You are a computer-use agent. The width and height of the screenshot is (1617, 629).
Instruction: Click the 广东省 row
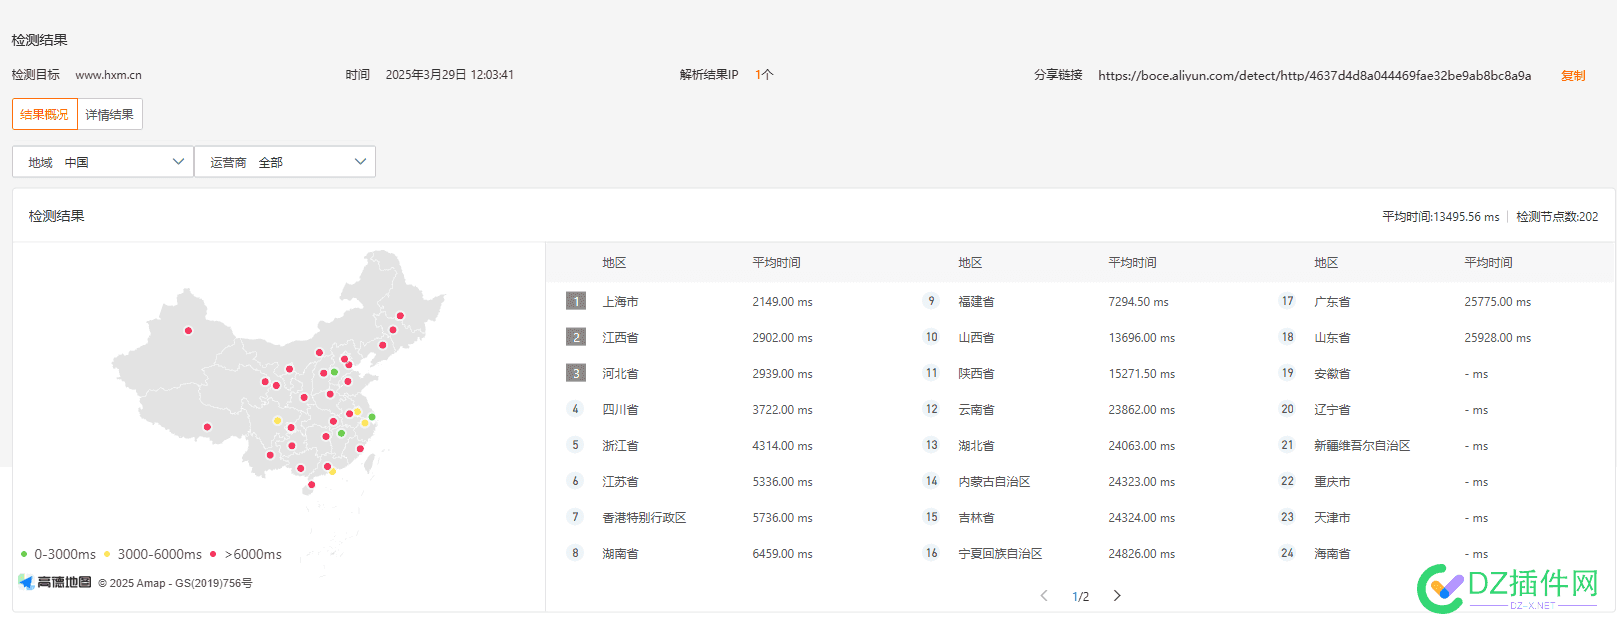pos(1436,301)
